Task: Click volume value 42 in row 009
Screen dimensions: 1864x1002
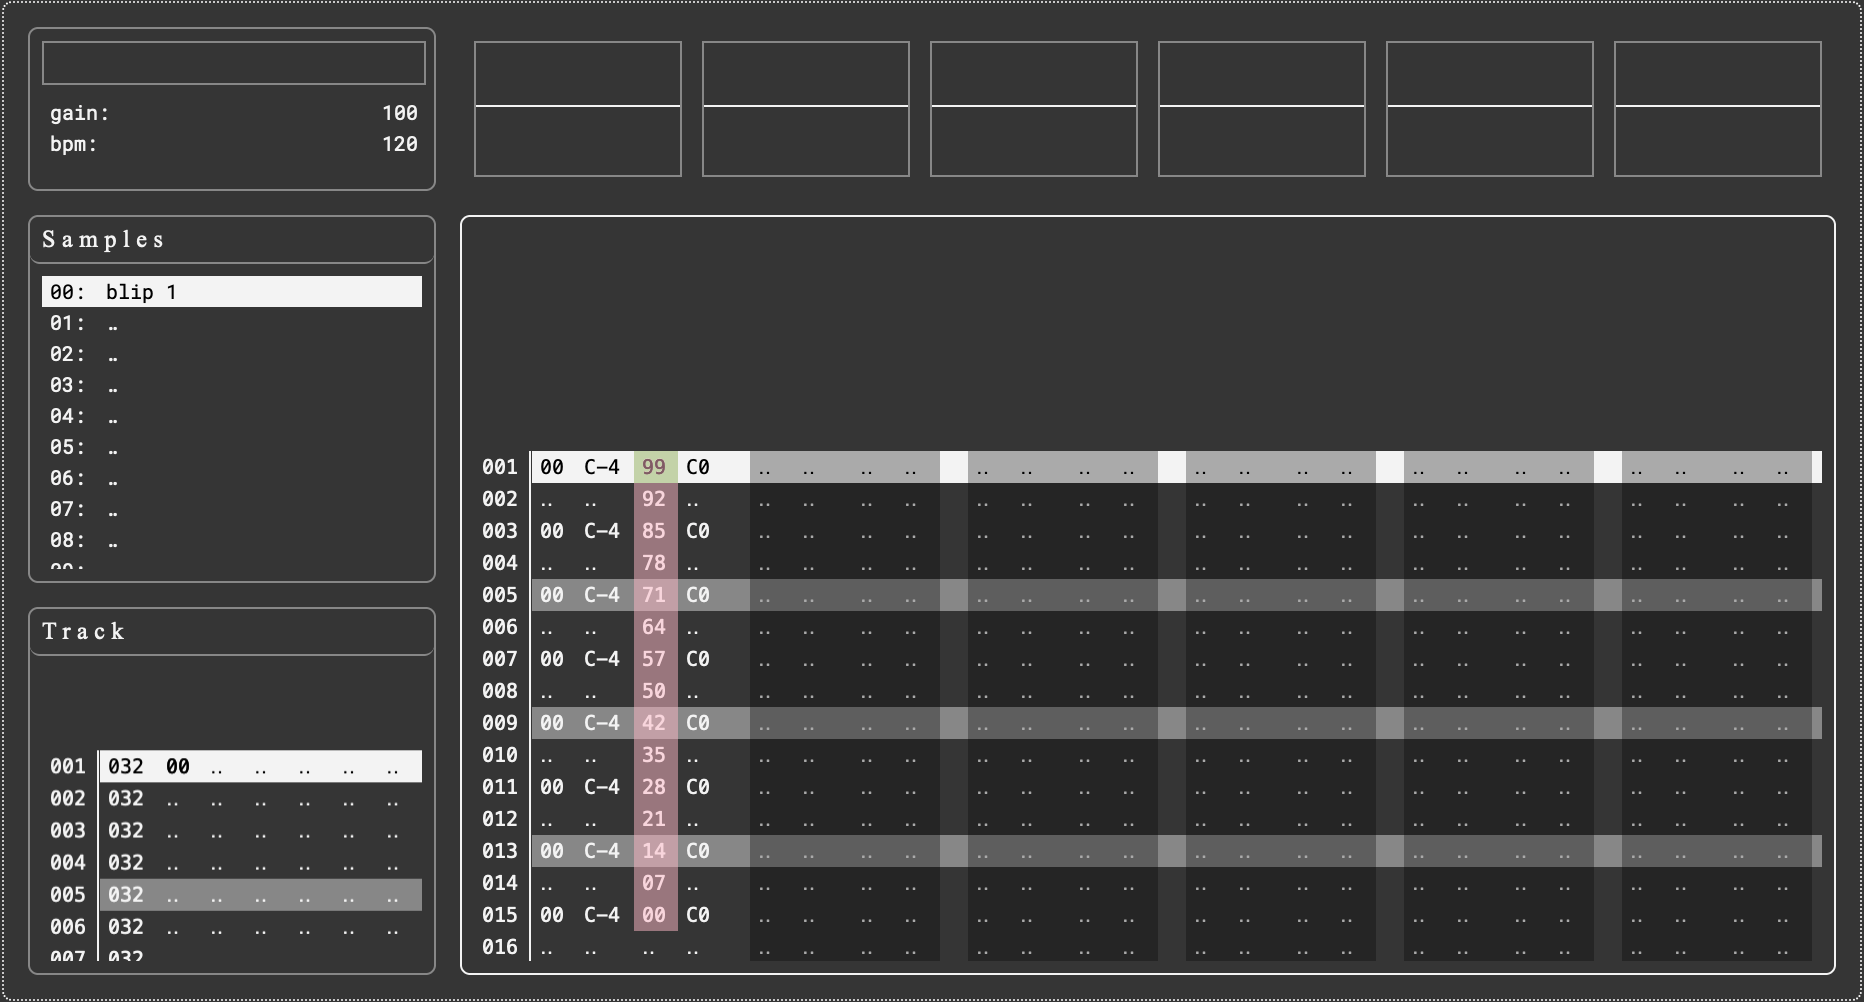Action: click(x=655, y=723)
